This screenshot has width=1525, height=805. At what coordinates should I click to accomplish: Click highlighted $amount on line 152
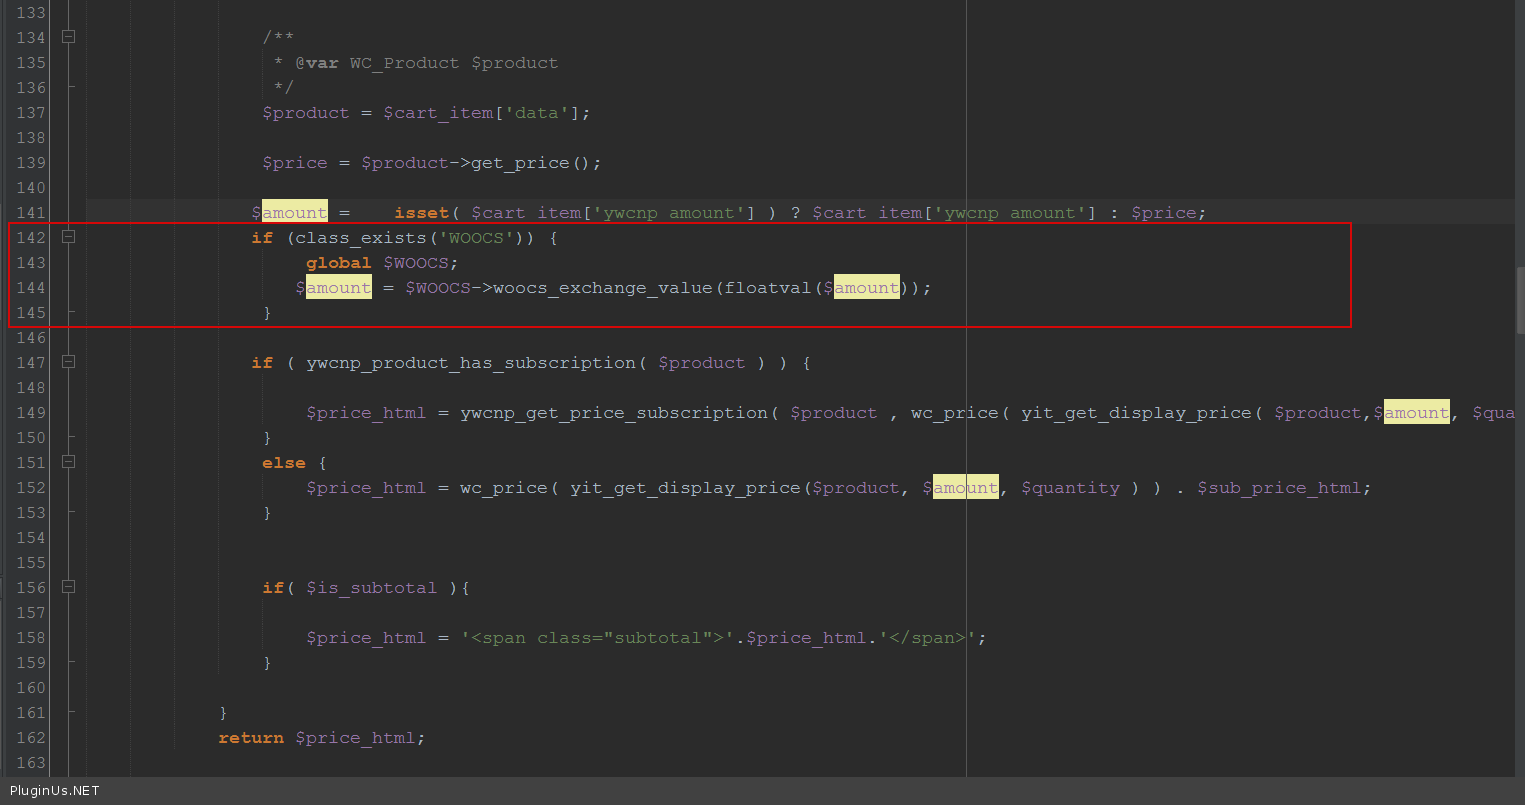click(x=960, y=488)
